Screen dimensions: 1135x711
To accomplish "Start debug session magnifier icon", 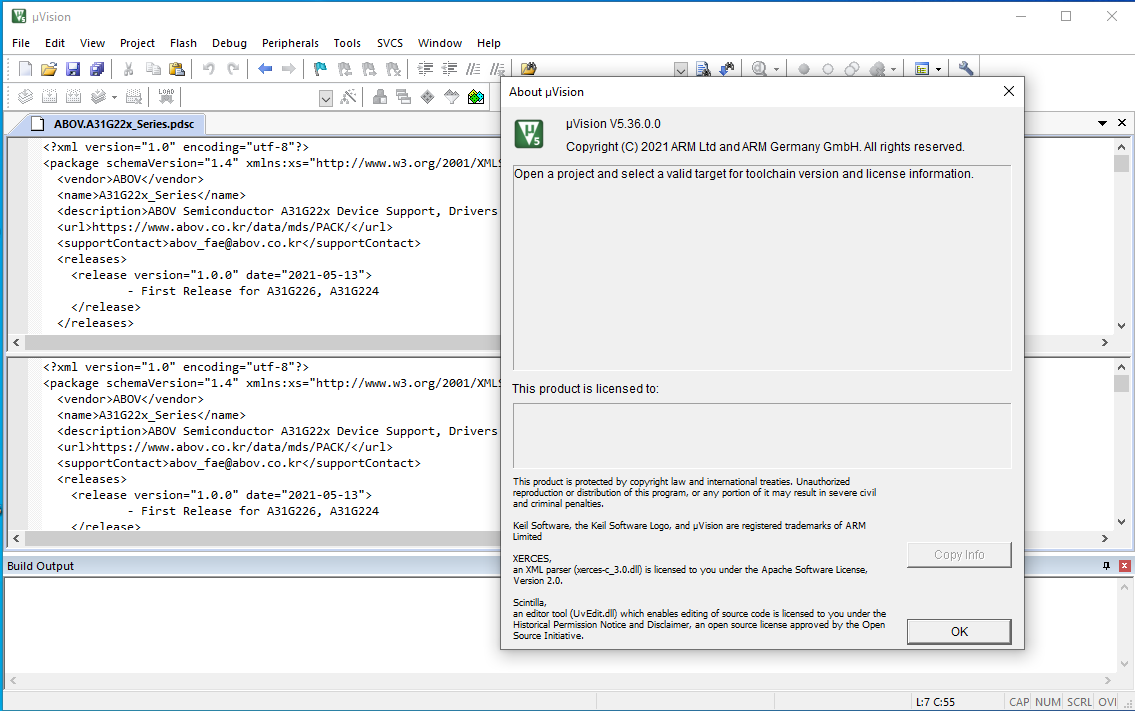I will pyautogui.click(x=759, y=69).
